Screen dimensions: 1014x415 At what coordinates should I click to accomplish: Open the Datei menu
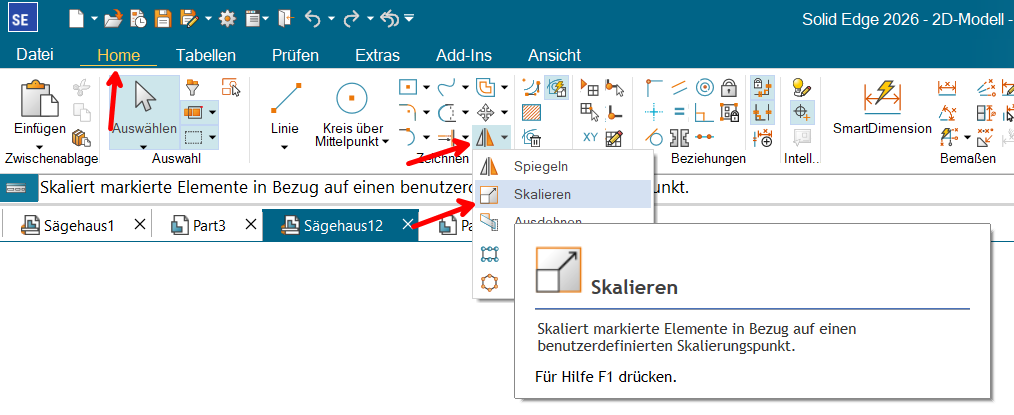click(35, 55)
